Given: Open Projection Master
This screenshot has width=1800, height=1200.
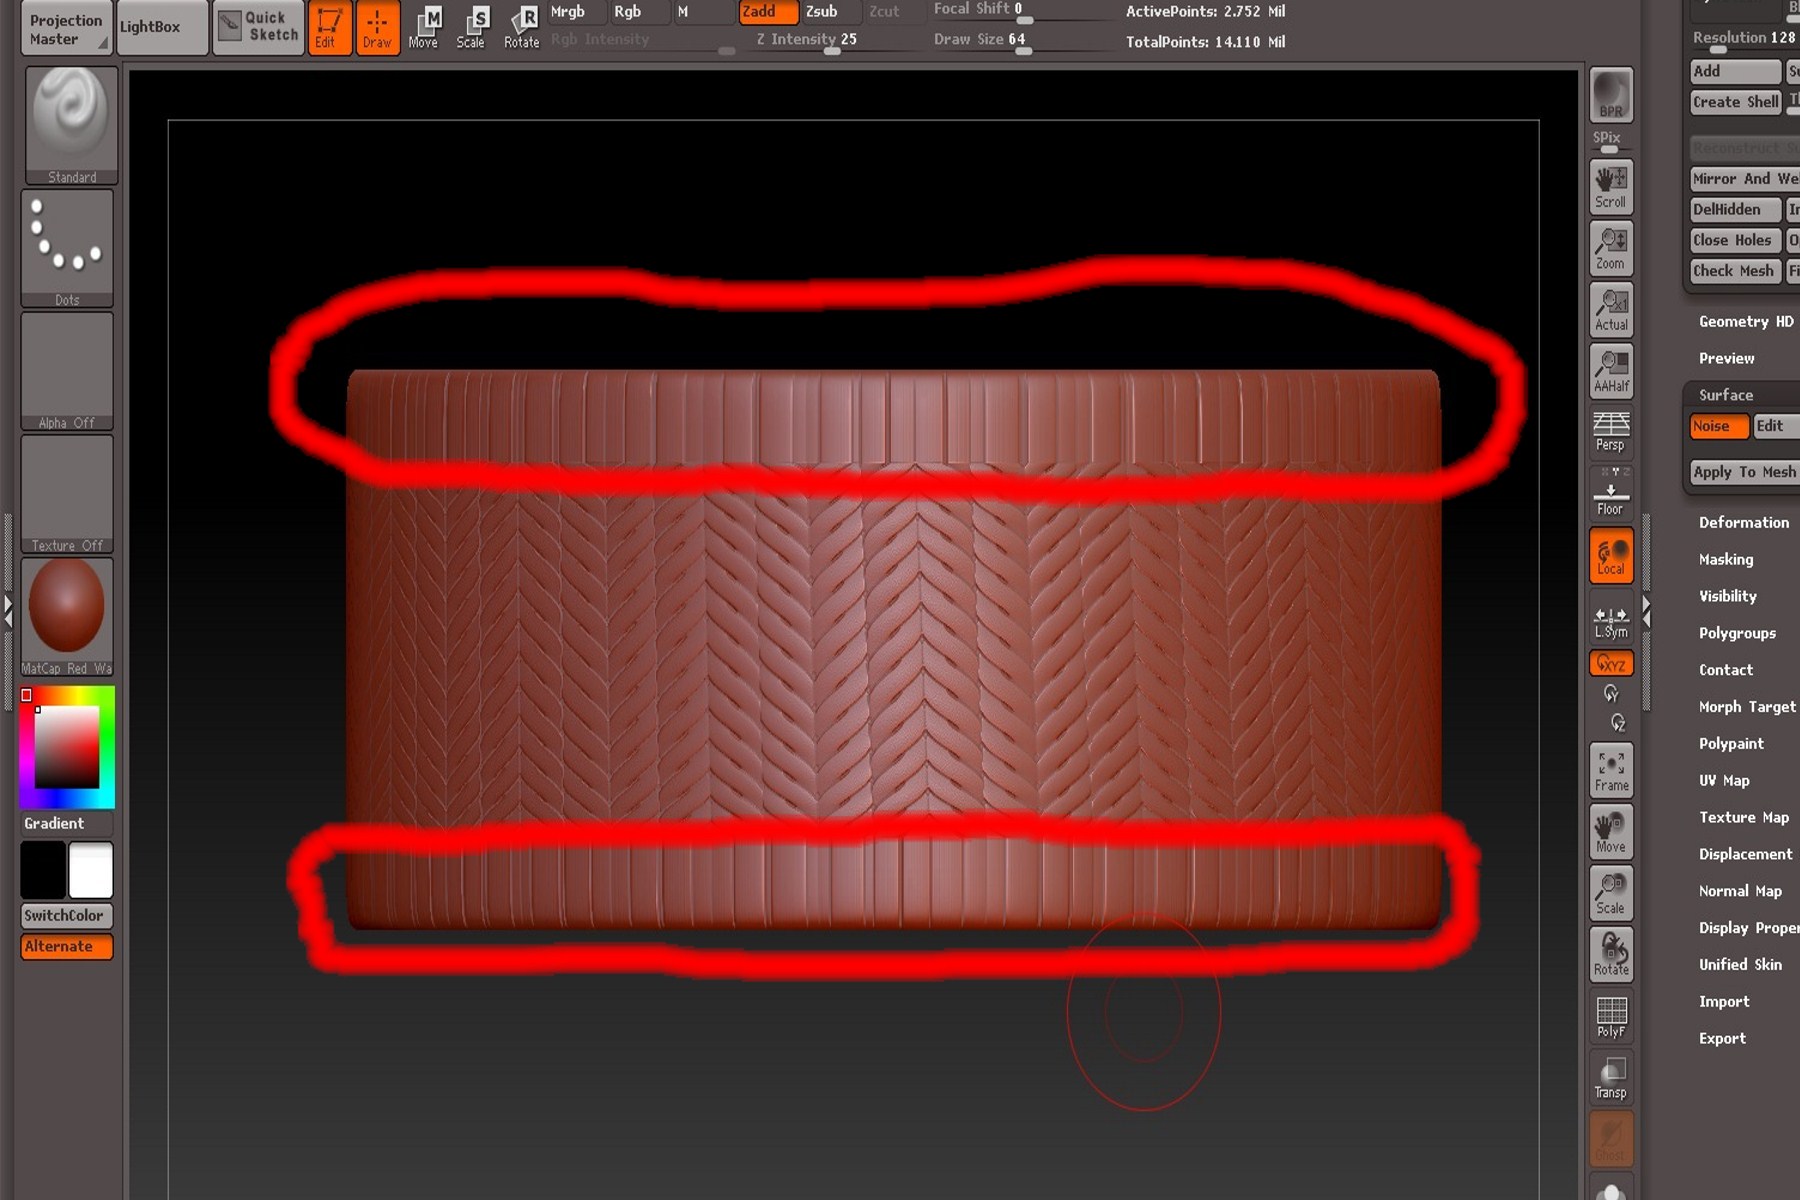Looking at the screenshot, I should 66,28.
